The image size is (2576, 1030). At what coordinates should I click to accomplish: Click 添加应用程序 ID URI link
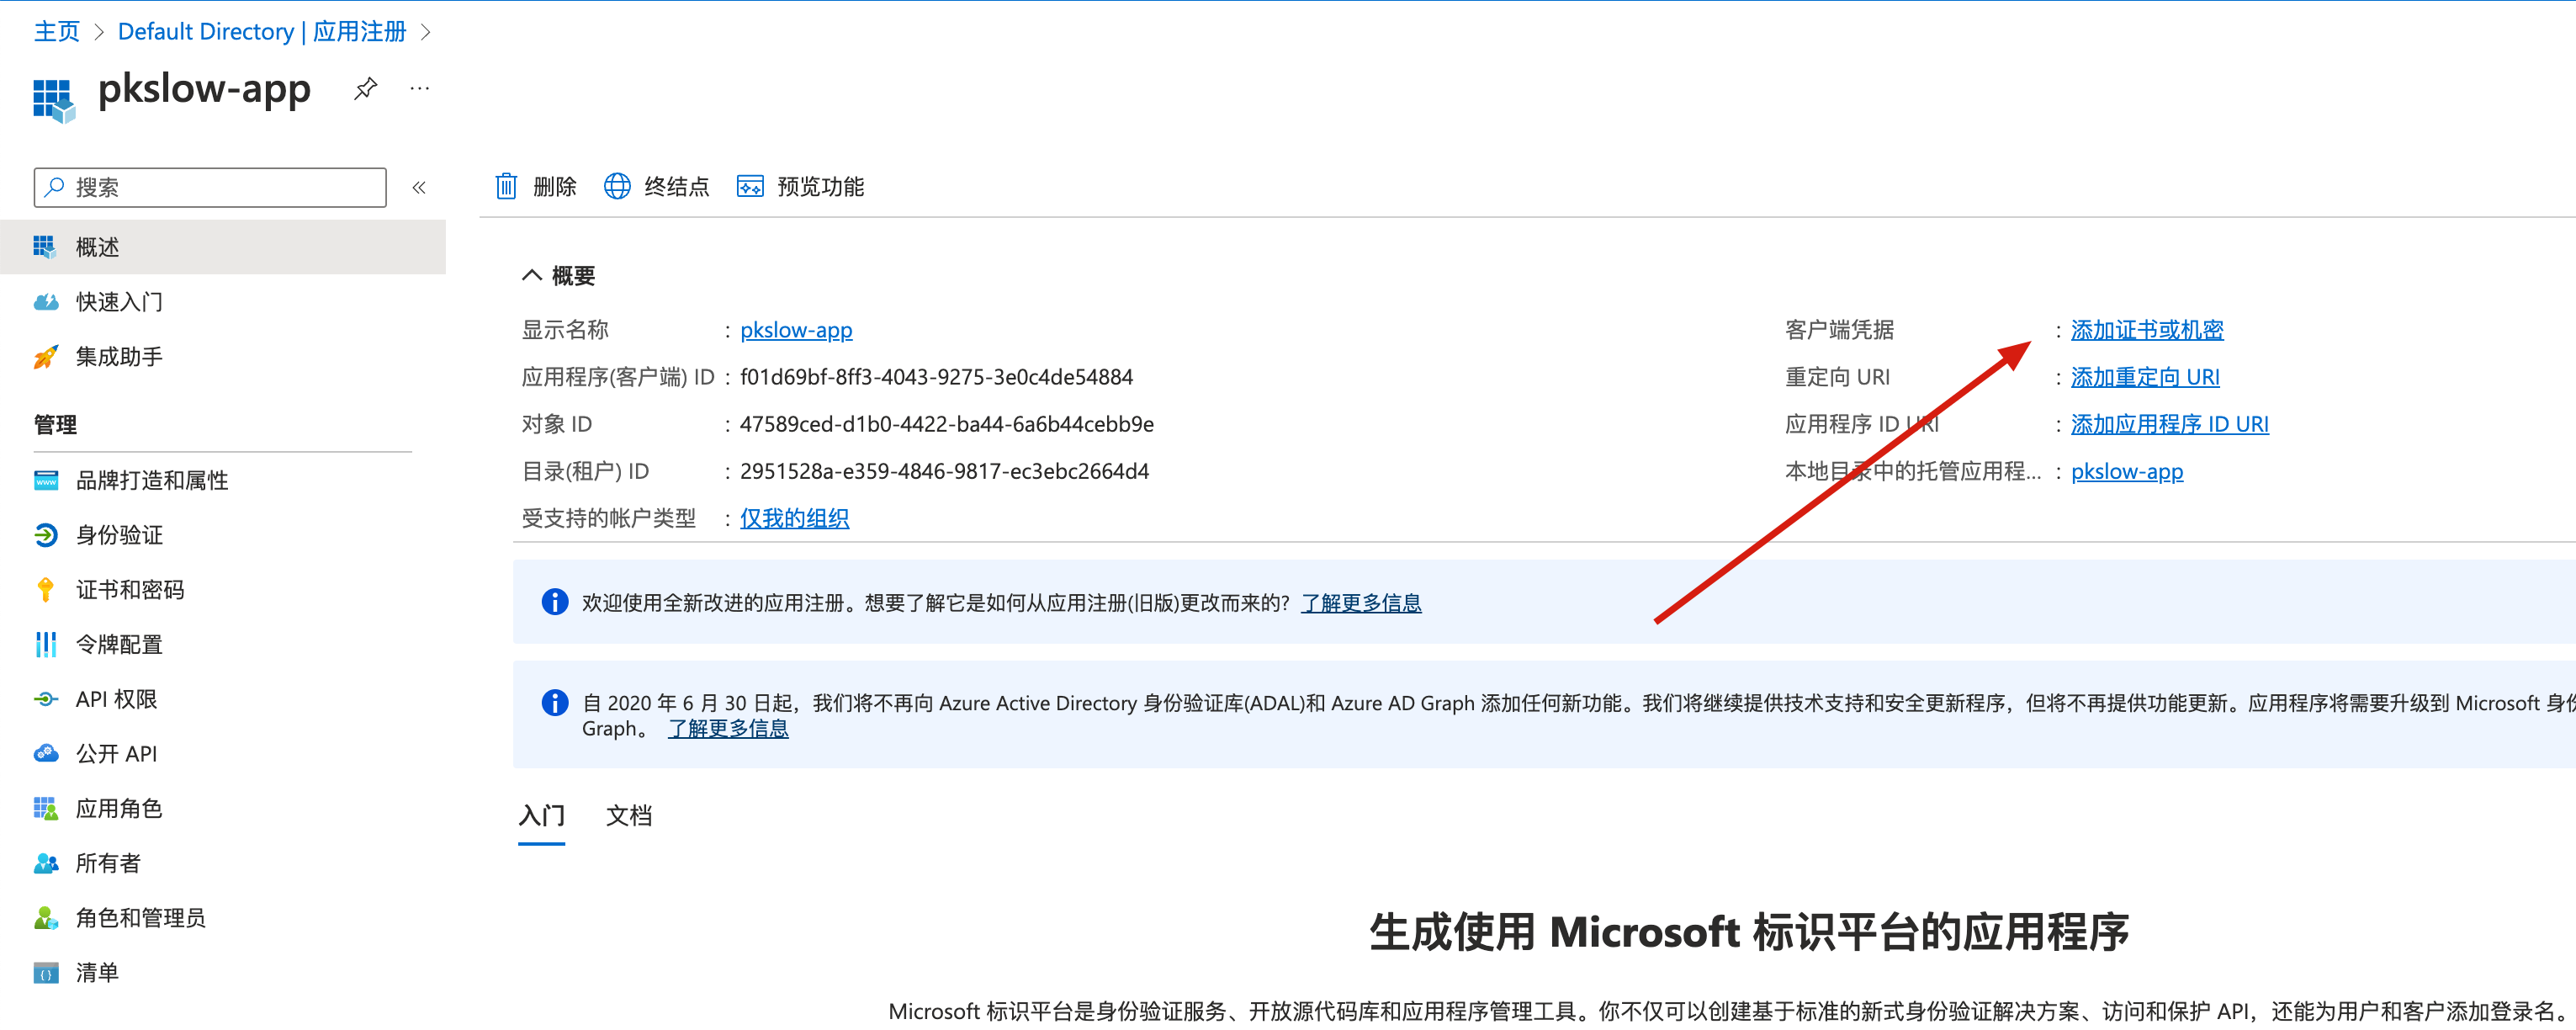click(2170, 424)
